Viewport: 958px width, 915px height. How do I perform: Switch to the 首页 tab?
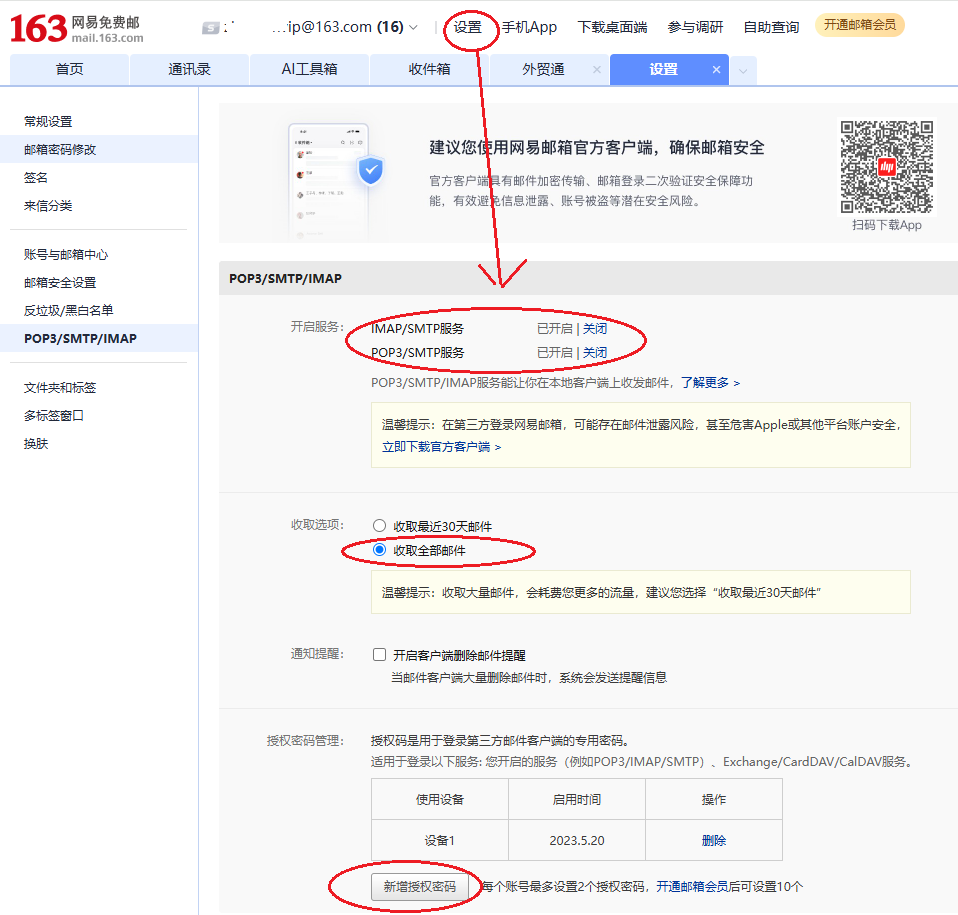pyautogui.click(x=69, y=70)
